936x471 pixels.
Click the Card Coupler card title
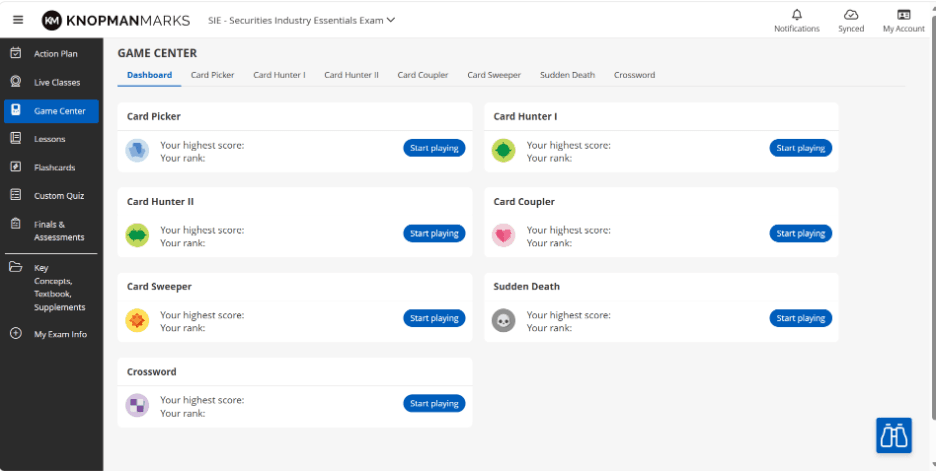[524, 202]
